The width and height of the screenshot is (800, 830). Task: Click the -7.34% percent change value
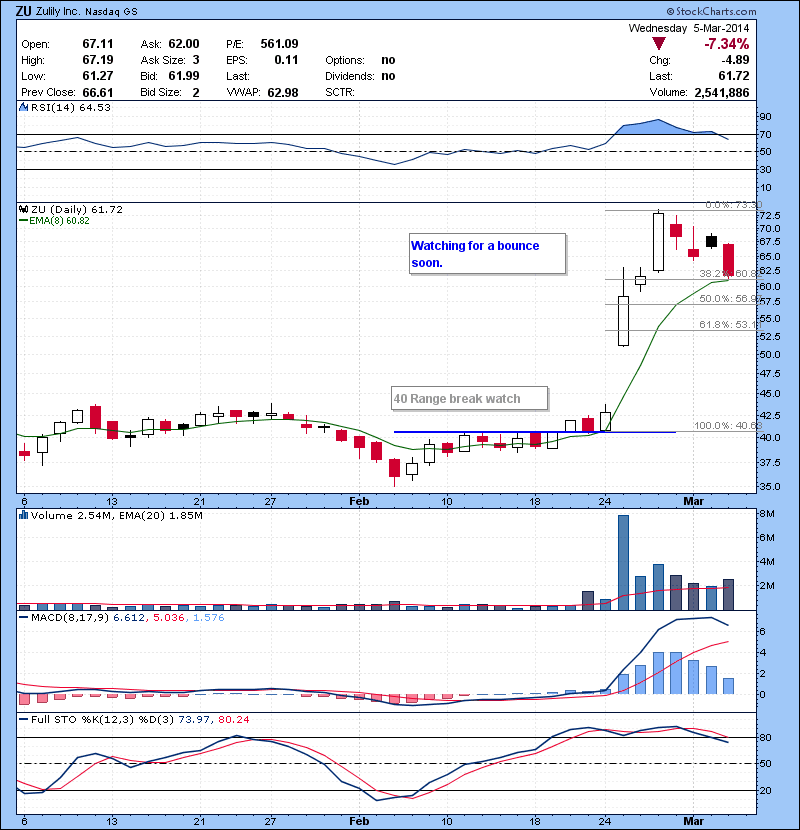tap(726, 44)
